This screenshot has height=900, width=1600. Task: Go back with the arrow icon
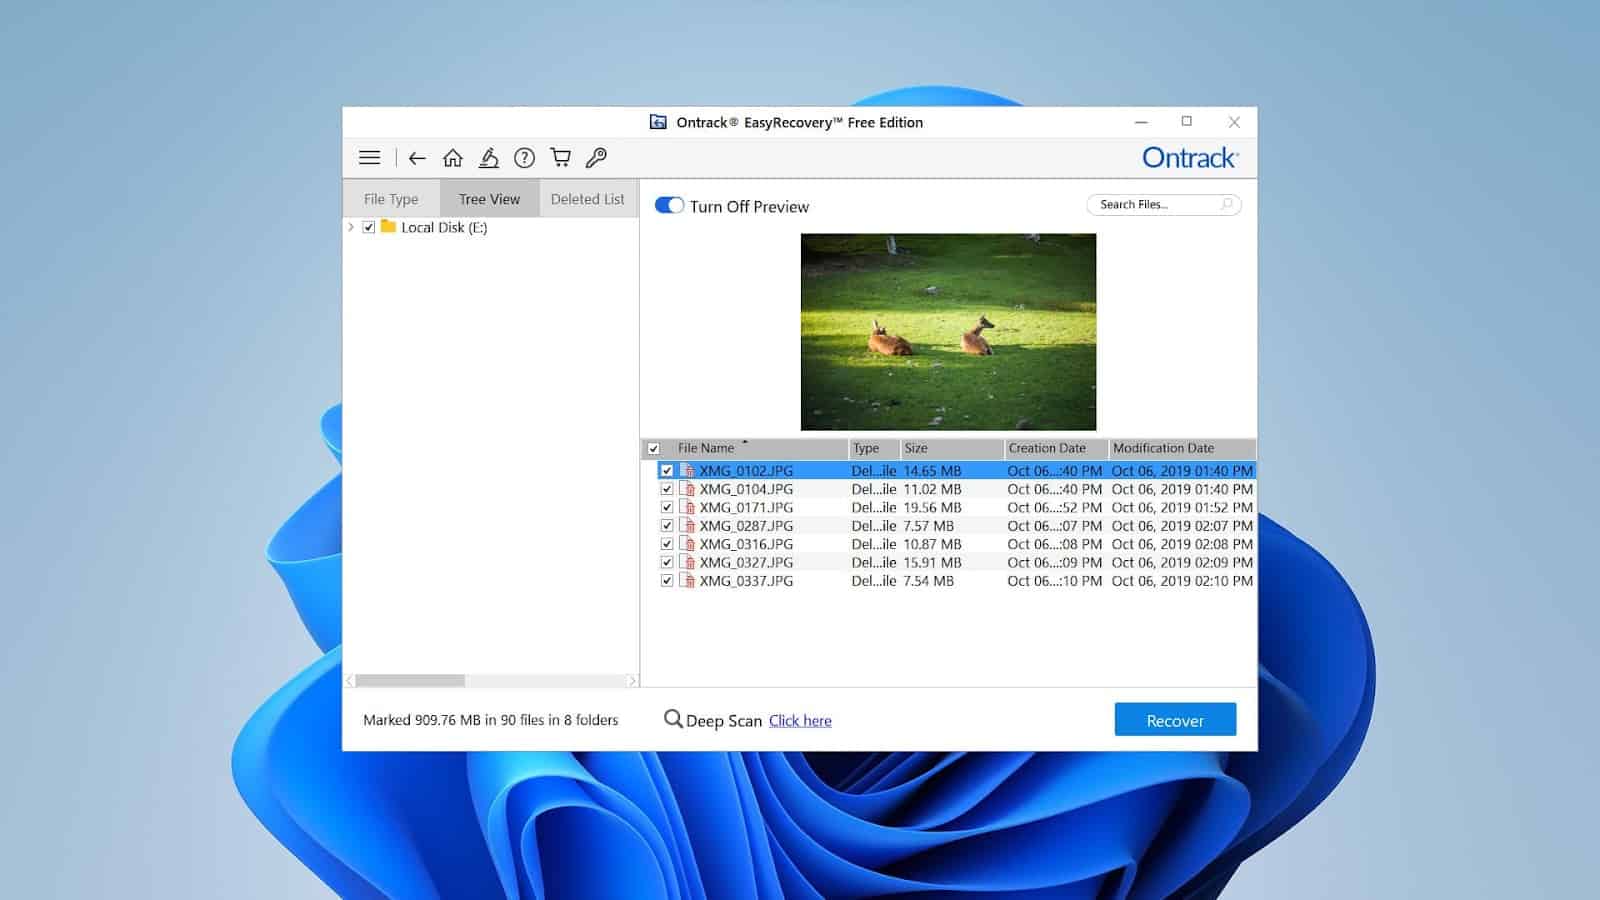click(417, 158)
